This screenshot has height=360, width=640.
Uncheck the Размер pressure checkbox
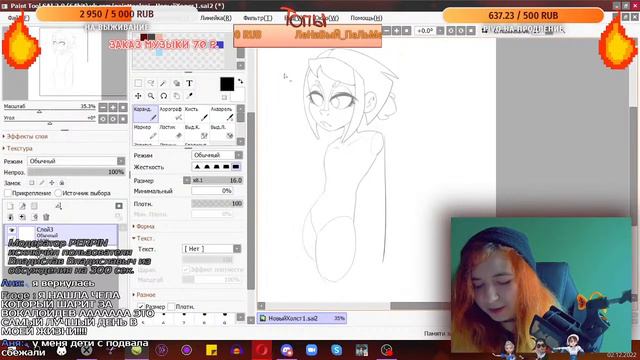coord(141,307)
